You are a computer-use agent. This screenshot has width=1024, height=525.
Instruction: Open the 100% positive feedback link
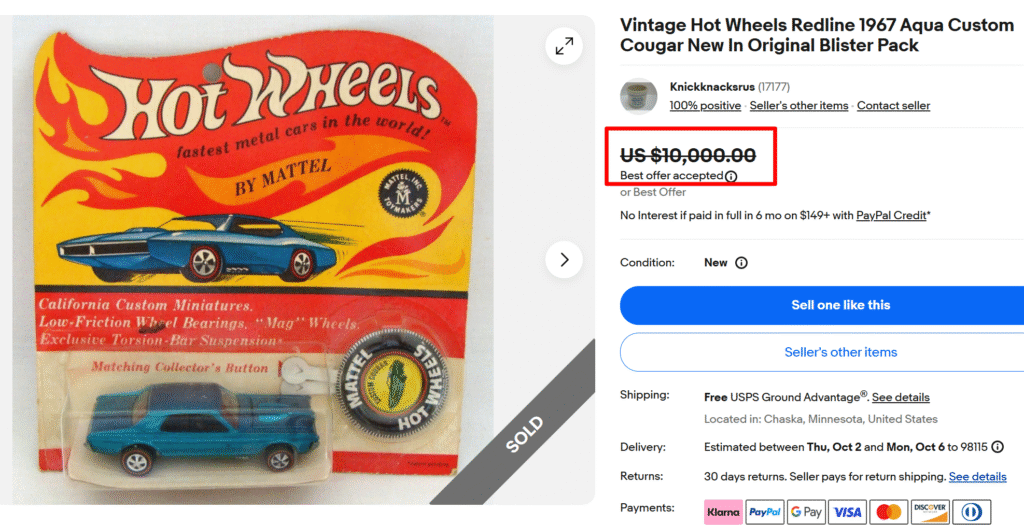click(705, 106)
